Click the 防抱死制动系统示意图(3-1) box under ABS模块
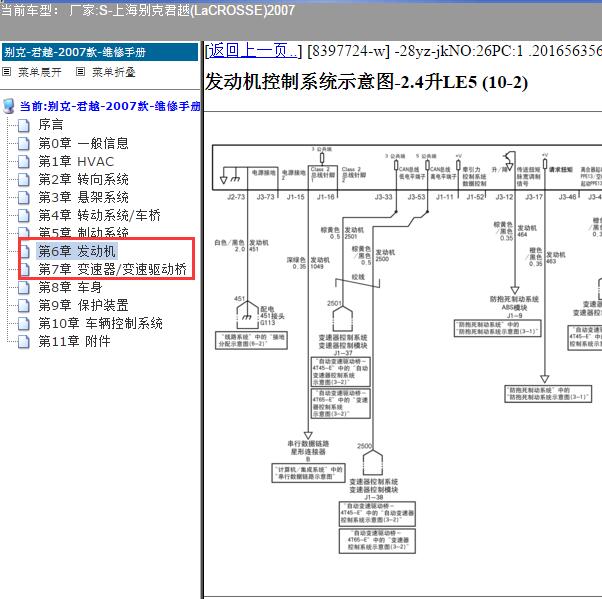 [x=498, y=328]
